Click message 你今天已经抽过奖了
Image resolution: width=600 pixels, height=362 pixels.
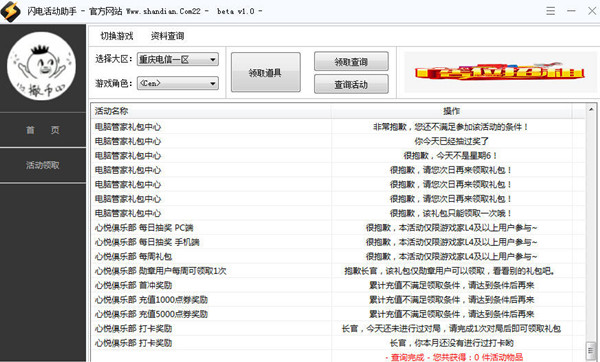[x=452, y=141]
